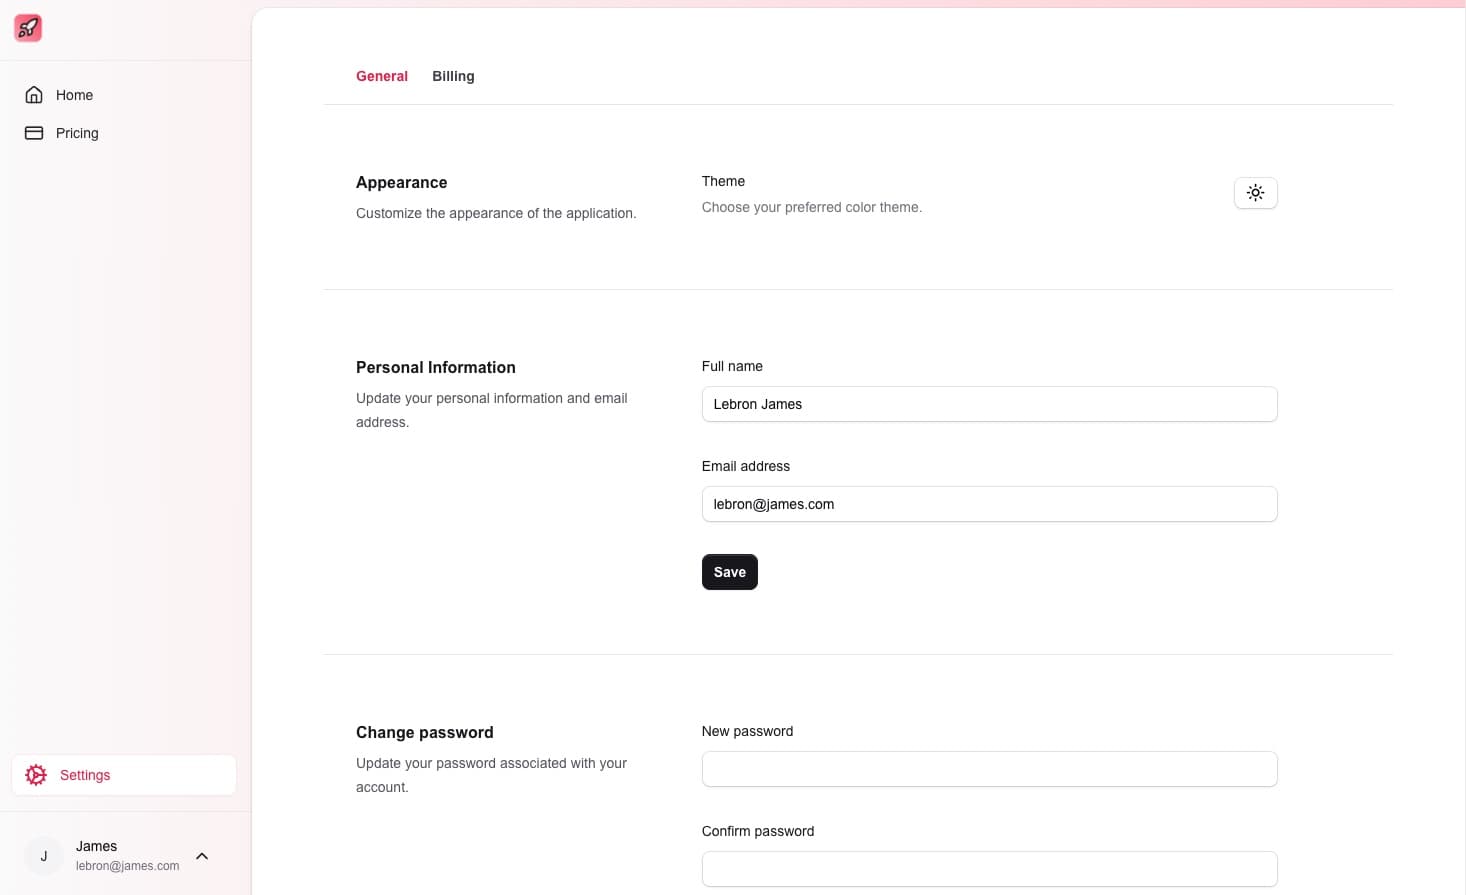
Task: Go to Pricing text link in sidebar
Action: 77,133
